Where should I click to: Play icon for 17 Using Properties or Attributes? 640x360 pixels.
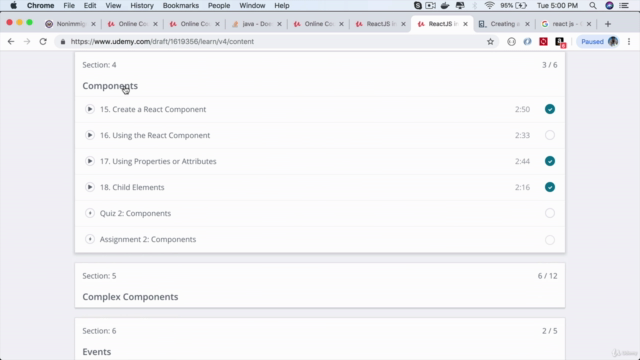pos(90,161)
